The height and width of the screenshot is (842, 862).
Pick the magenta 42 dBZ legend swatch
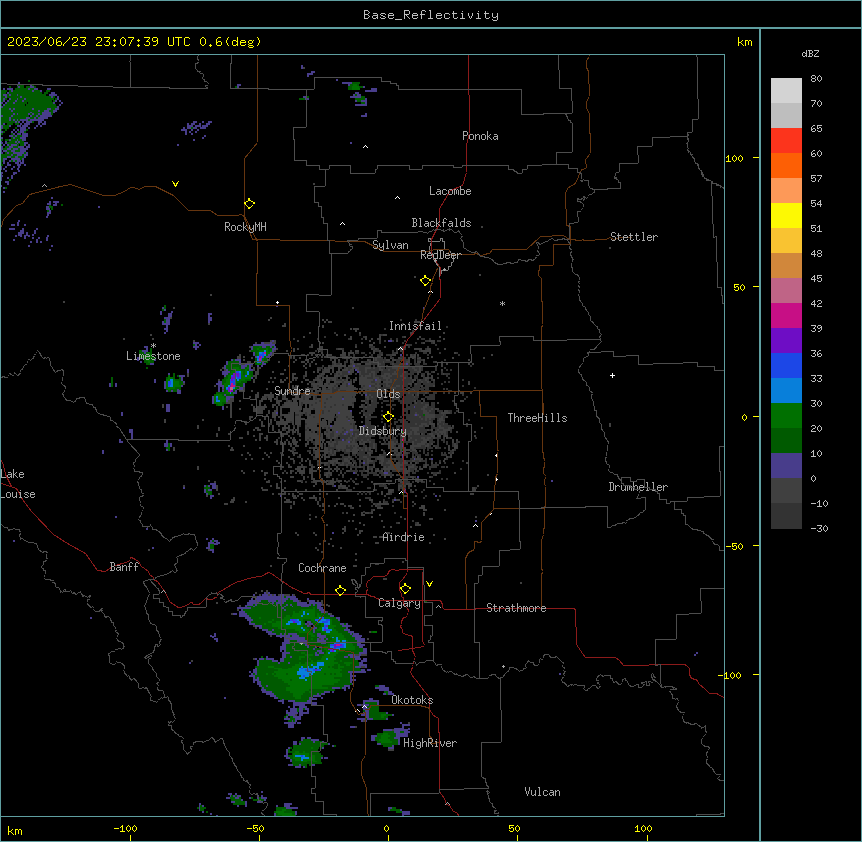pyautogui.click(x=786, y=315)
